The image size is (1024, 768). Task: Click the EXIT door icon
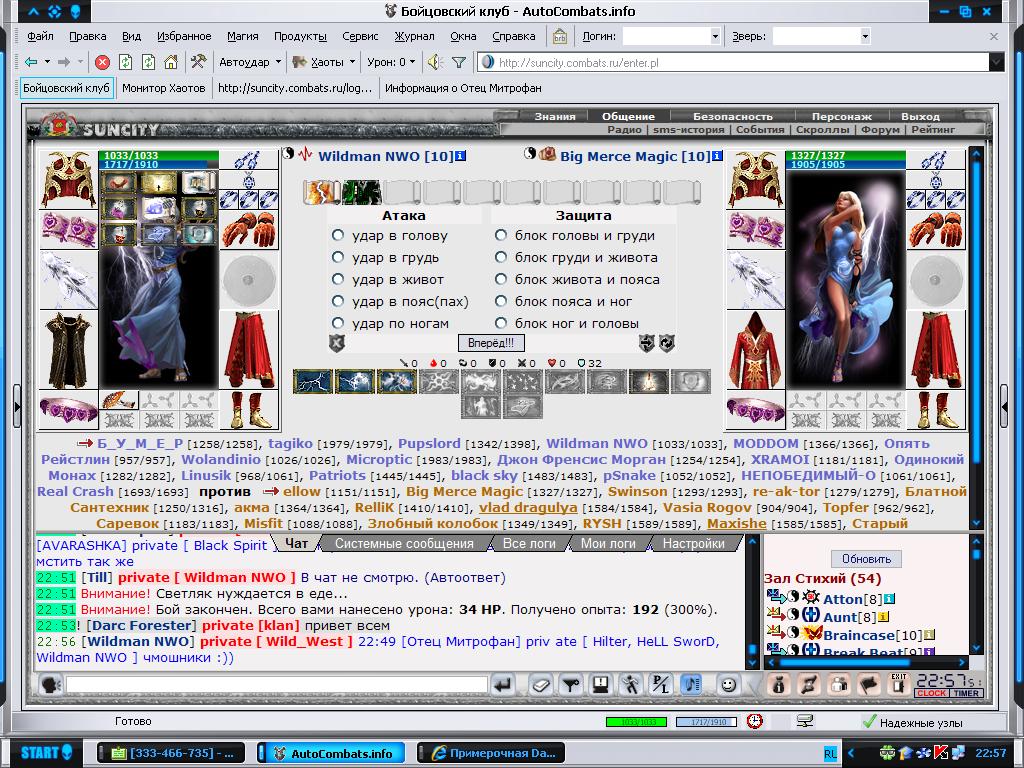point(899,684)
